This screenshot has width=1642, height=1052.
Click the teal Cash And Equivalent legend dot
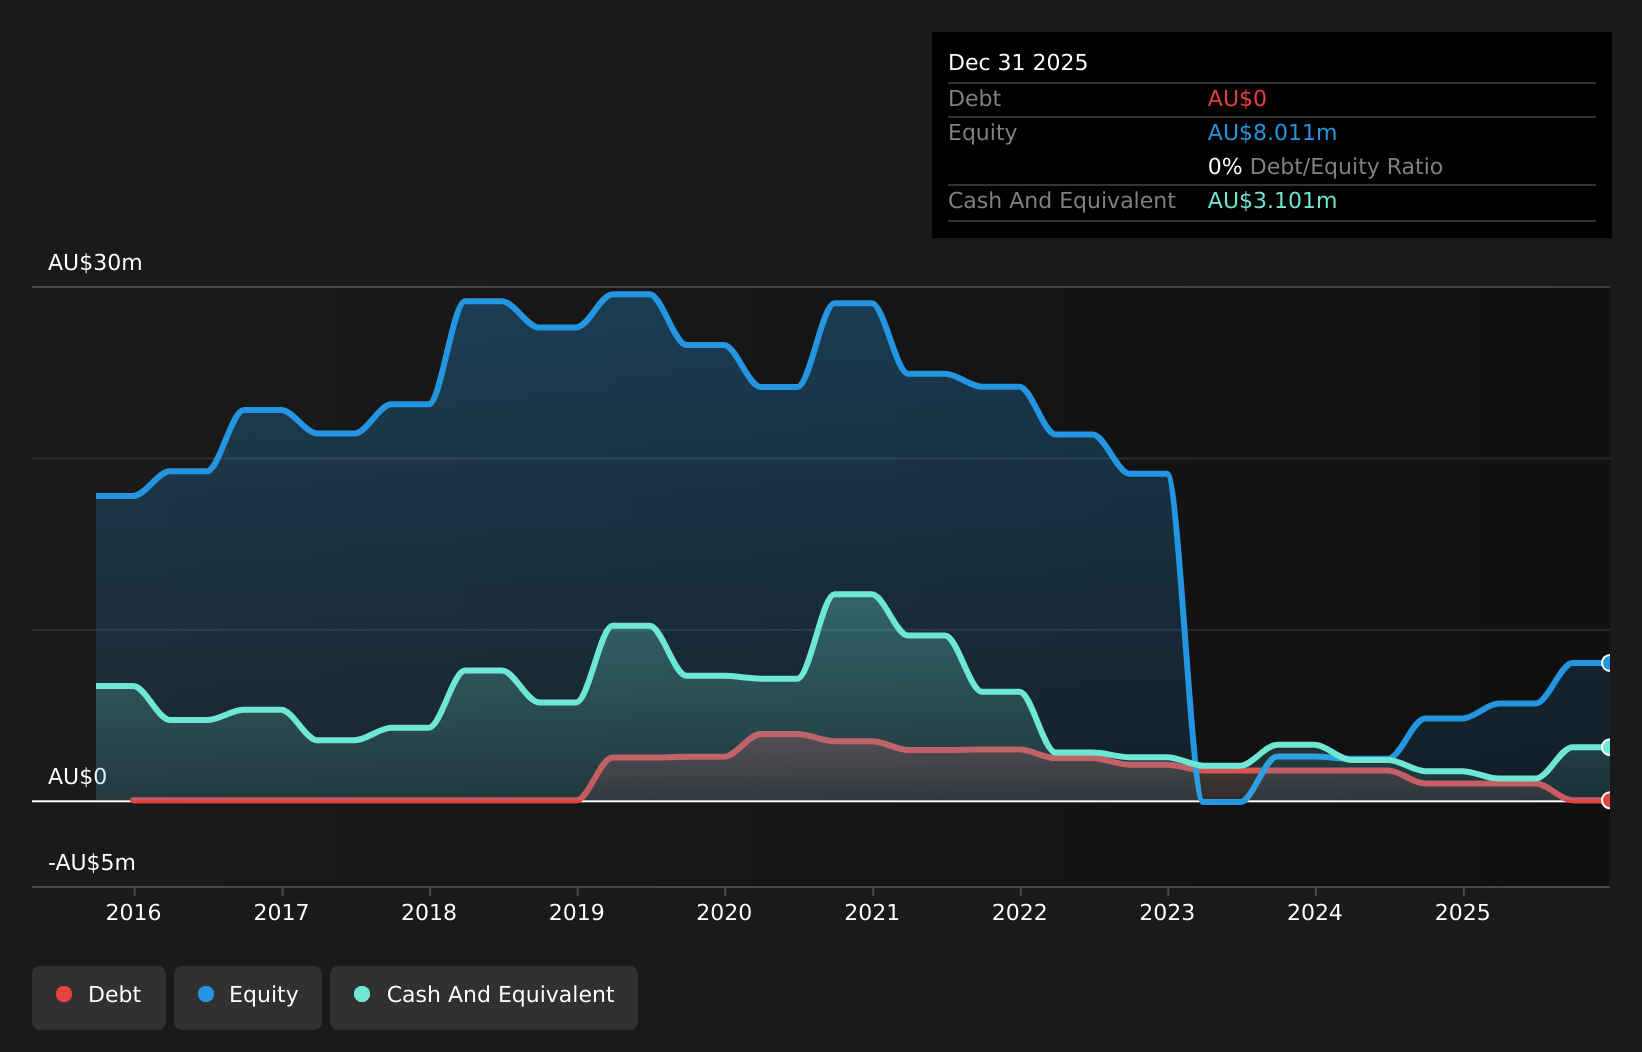[362, 994]
